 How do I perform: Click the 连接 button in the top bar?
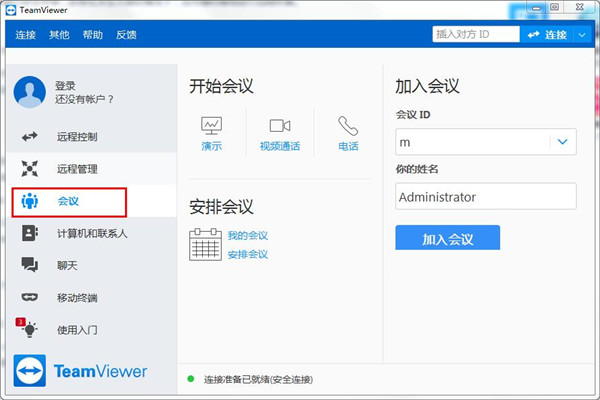547,34
